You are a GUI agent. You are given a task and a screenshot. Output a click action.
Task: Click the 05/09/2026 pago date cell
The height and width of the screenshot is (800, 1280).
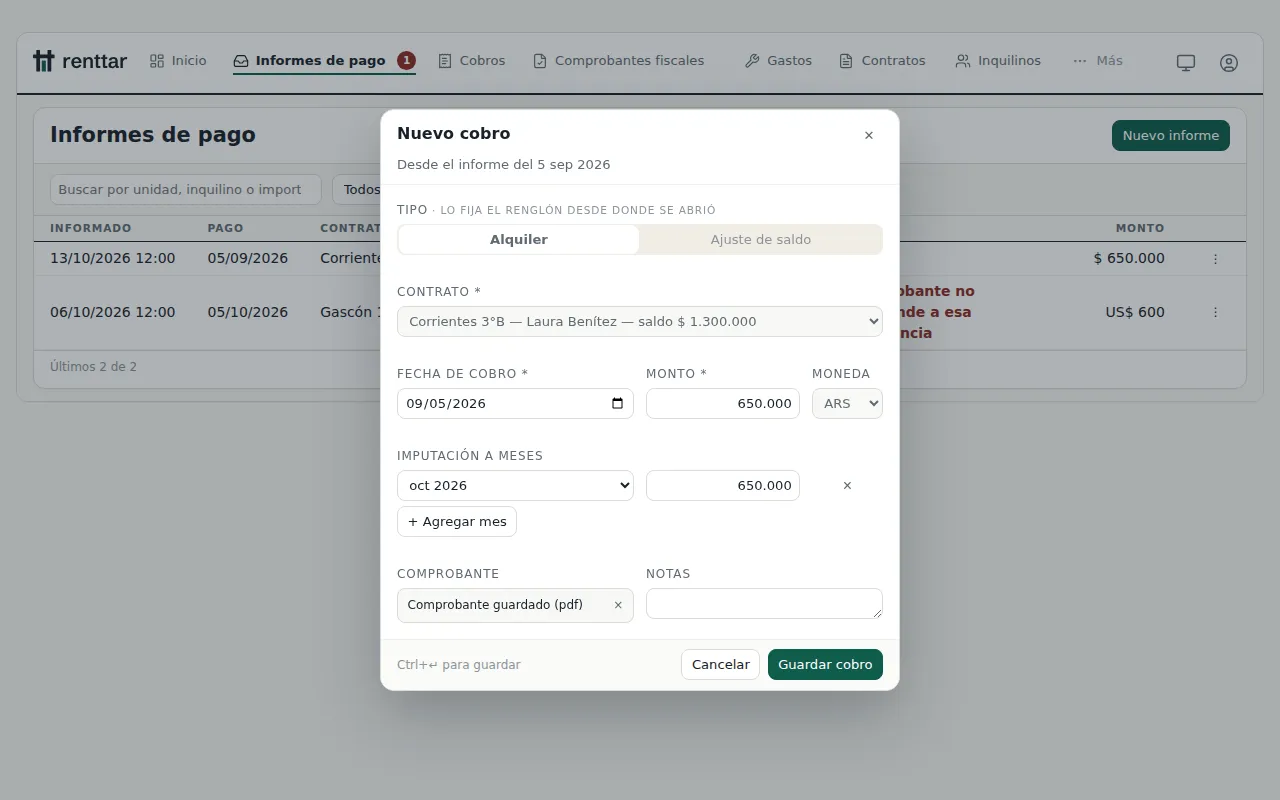[x=248, y=258]
